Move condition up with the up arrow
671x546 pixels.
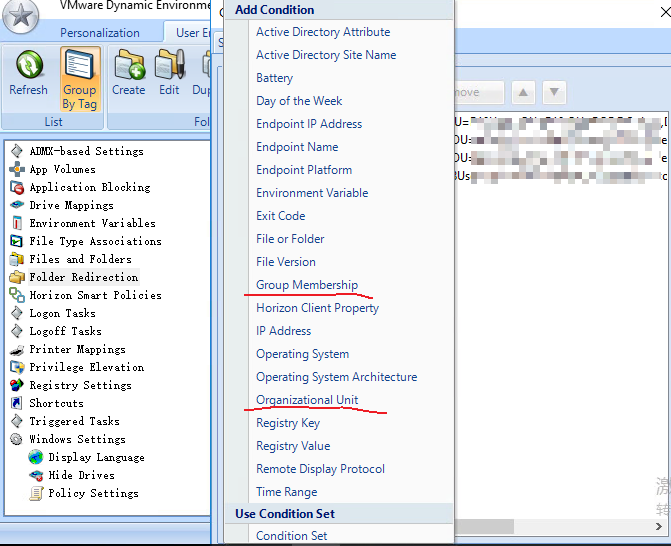[523, 92]
